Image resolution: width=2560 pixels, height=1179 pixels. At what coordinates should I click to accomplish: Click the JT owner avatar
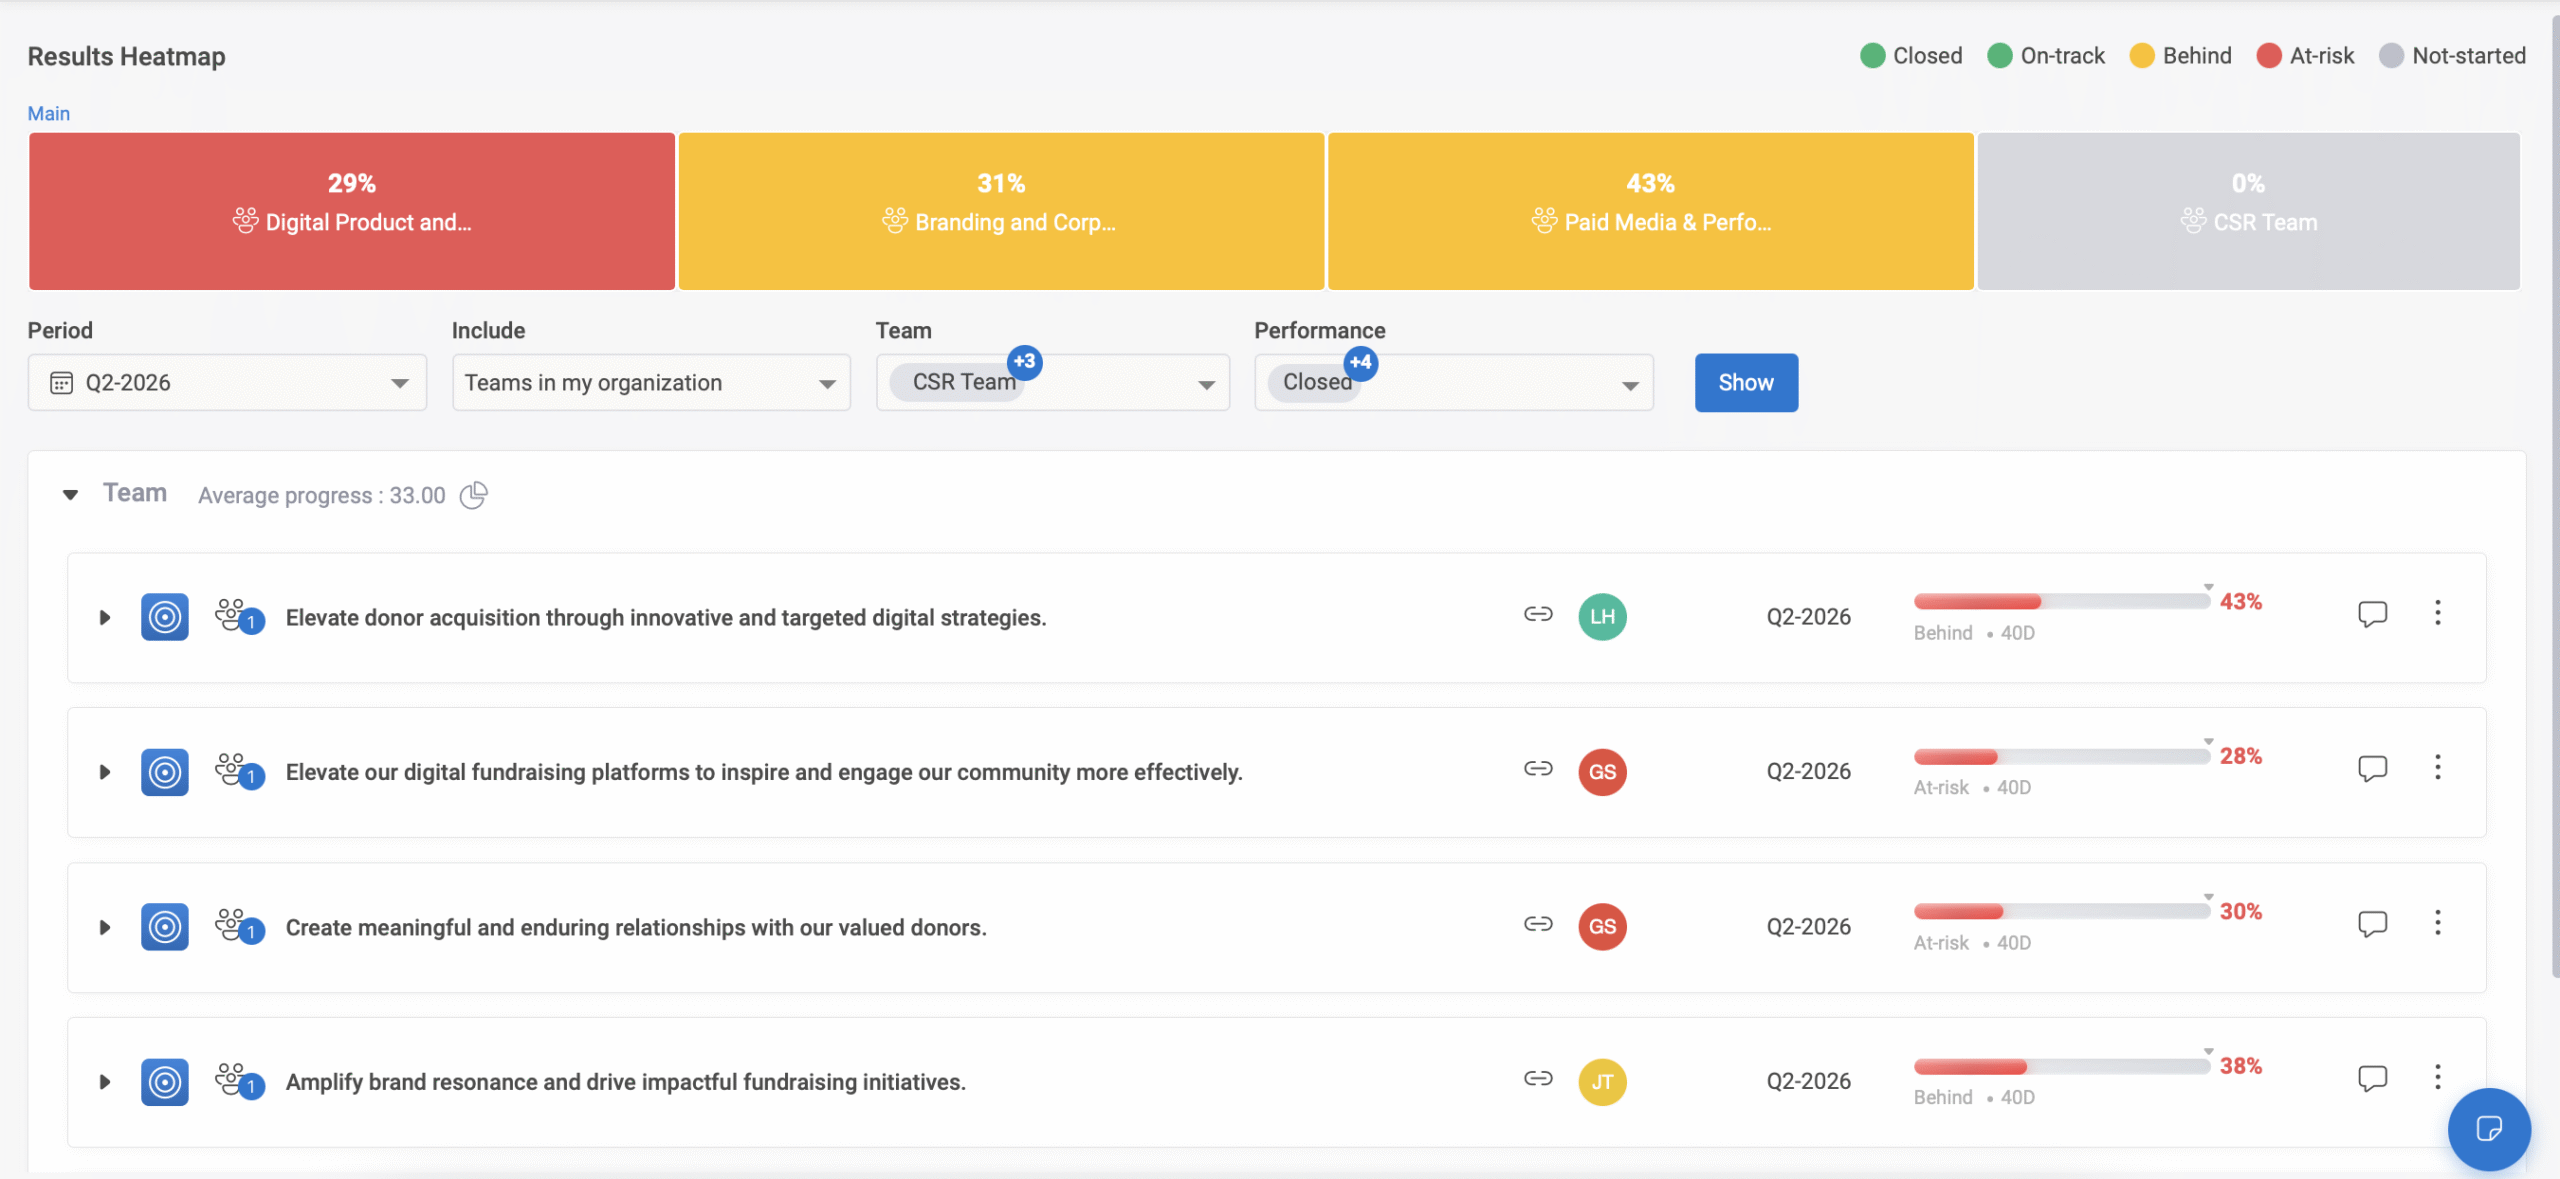click(1602, 1082)
